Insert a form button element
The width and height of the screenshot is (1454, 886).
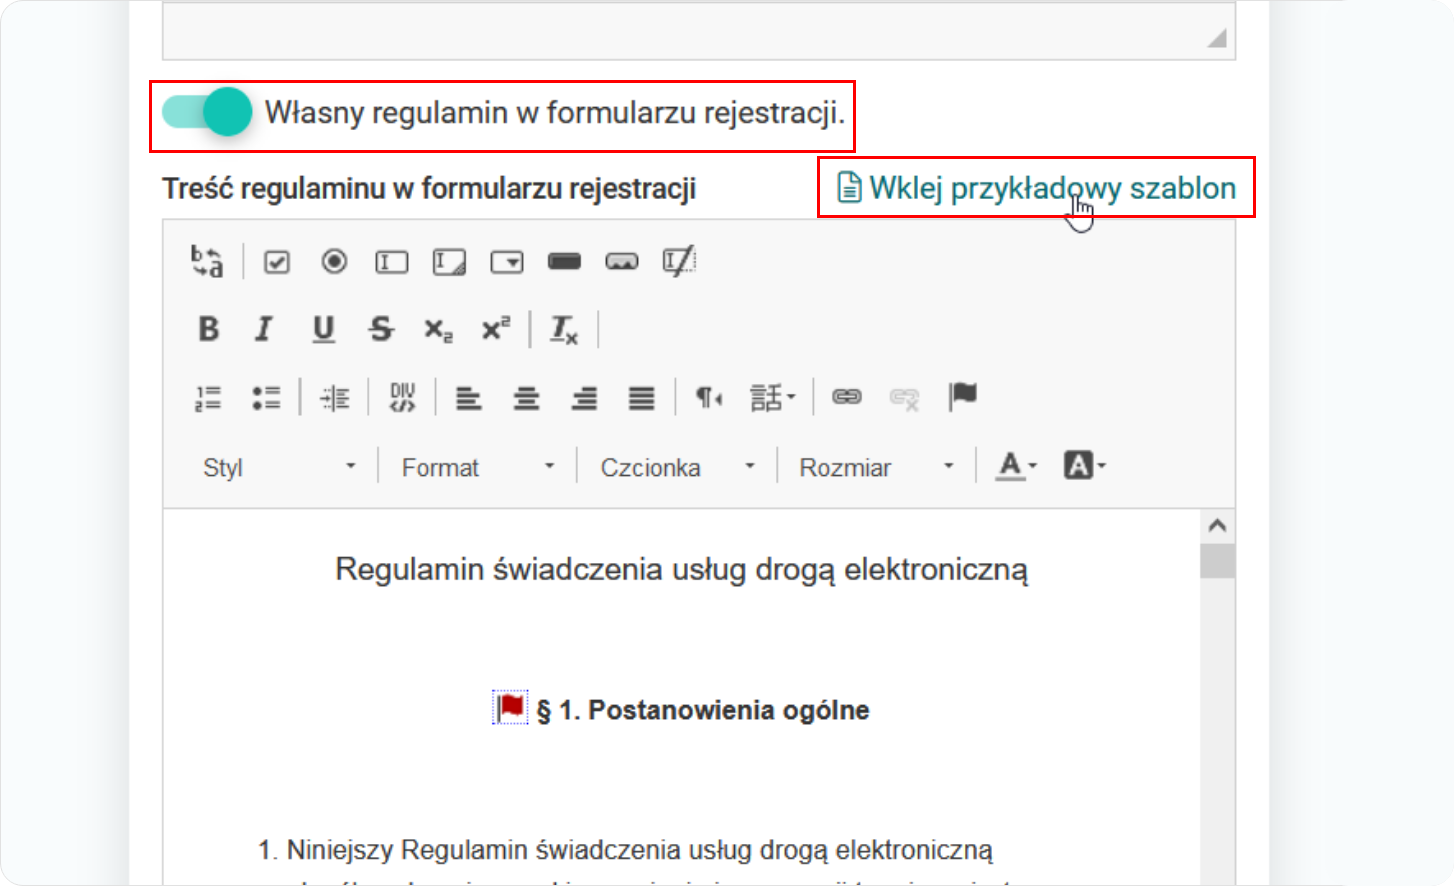point(564,262)
